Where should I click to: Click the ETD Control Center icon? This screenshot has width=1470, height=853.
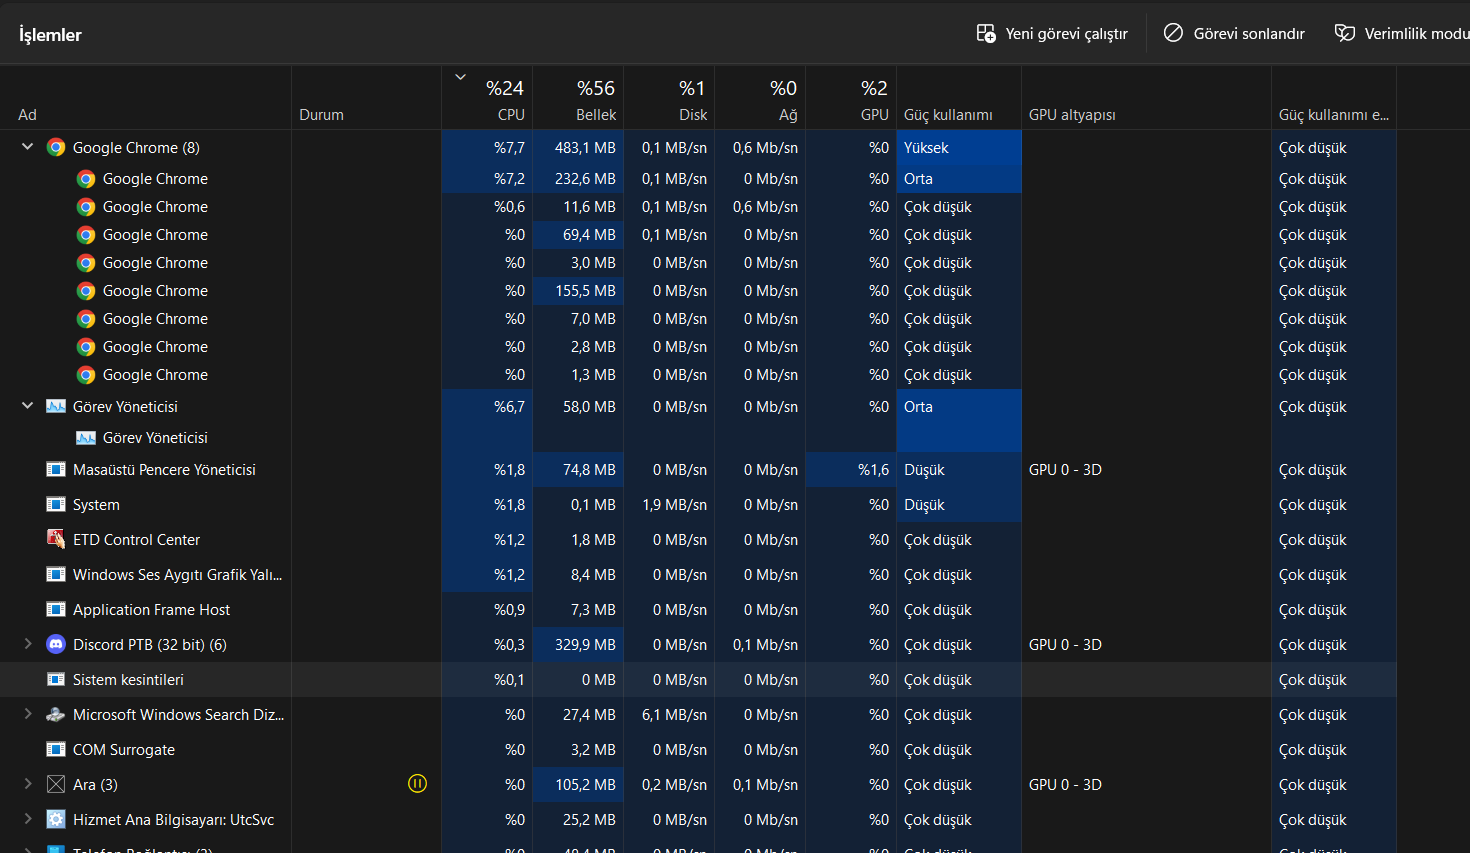(56, 539)
